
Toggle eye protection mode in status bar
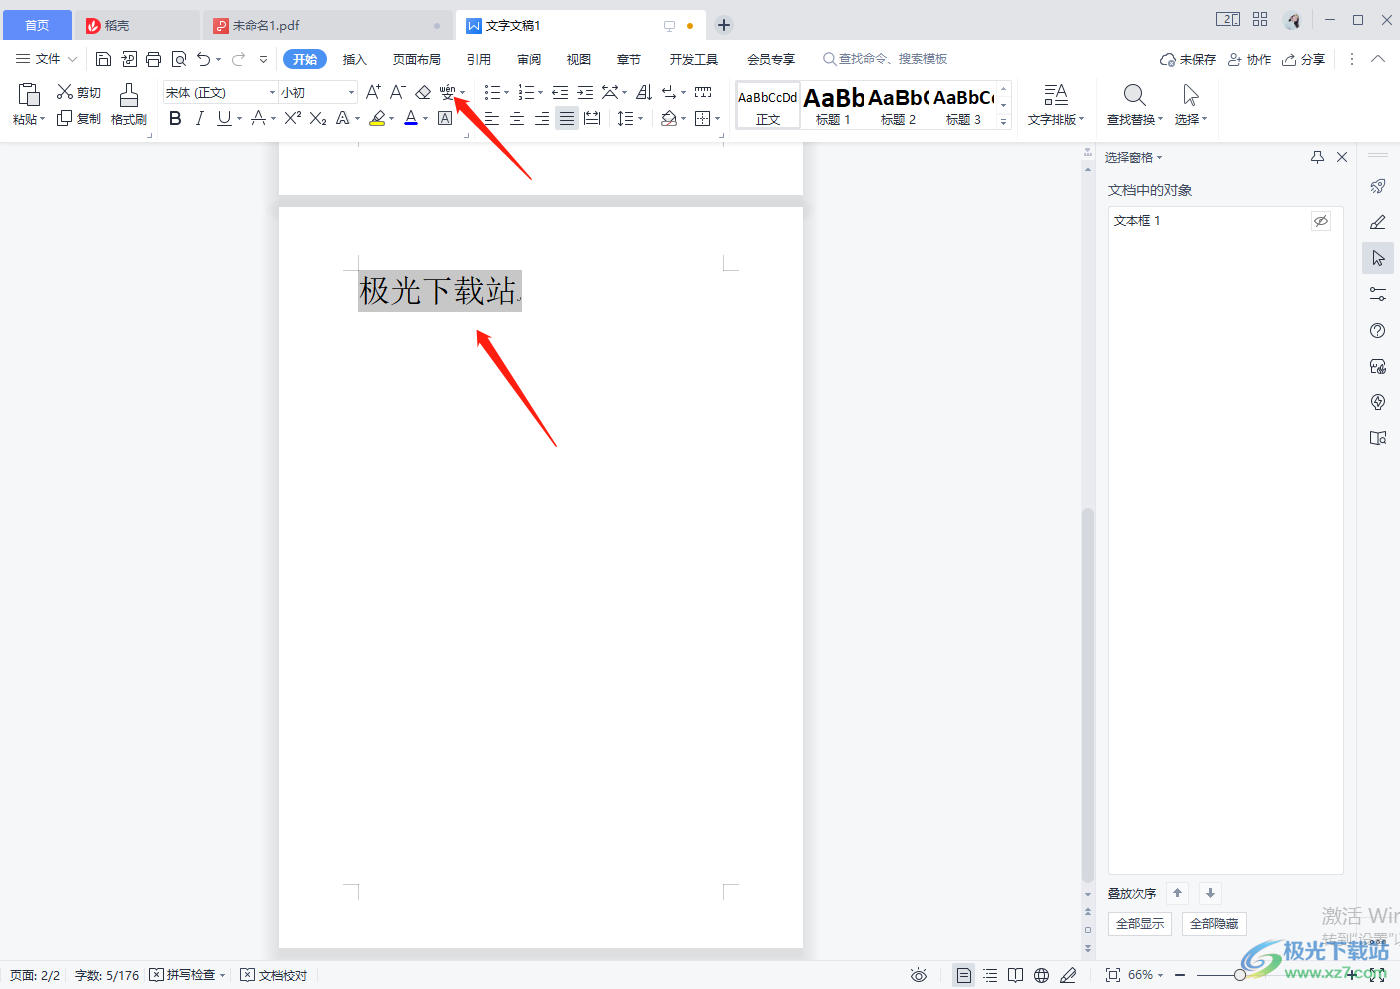[x=919, y=975]
